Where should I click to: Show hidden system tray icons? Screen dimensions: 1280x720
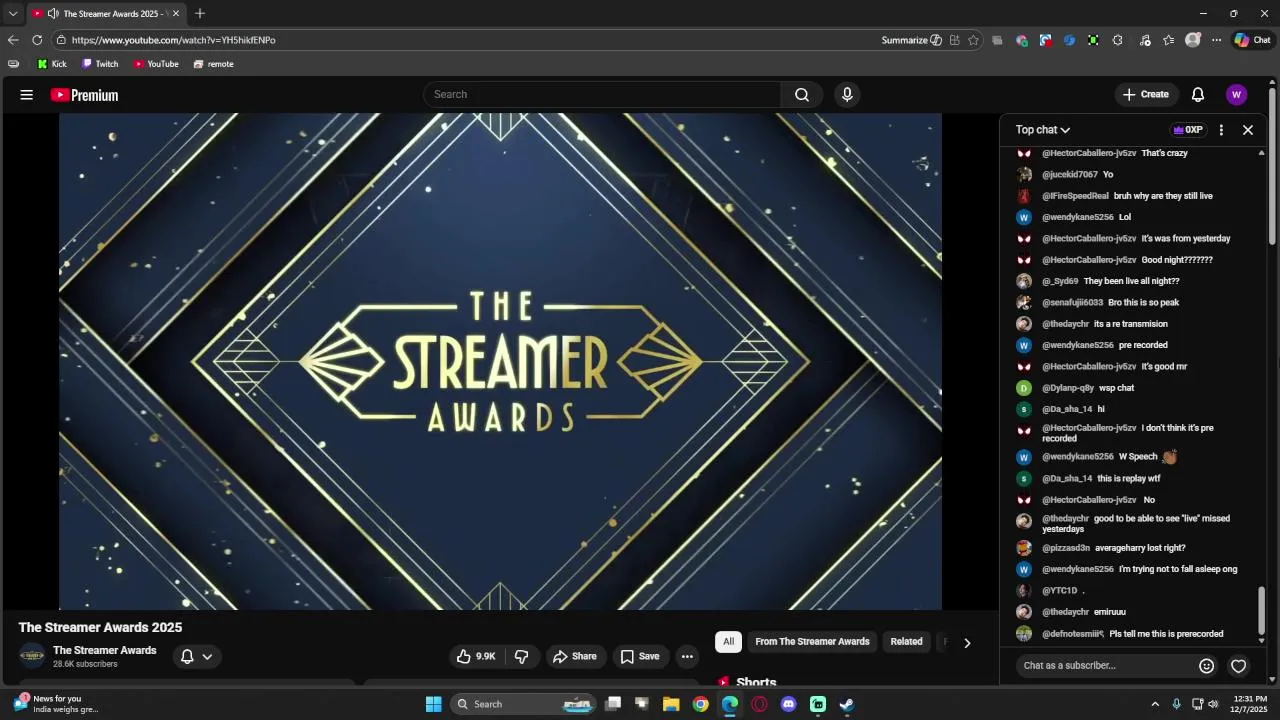click(1155, 704)
